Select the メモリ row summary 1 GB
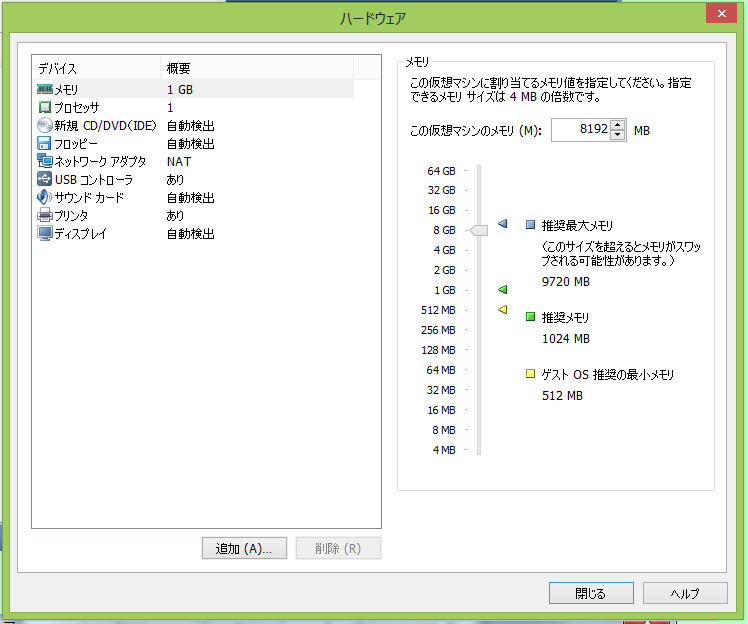Image resolution: width=748 pixels, height=624 pixels. click(180, 90)
